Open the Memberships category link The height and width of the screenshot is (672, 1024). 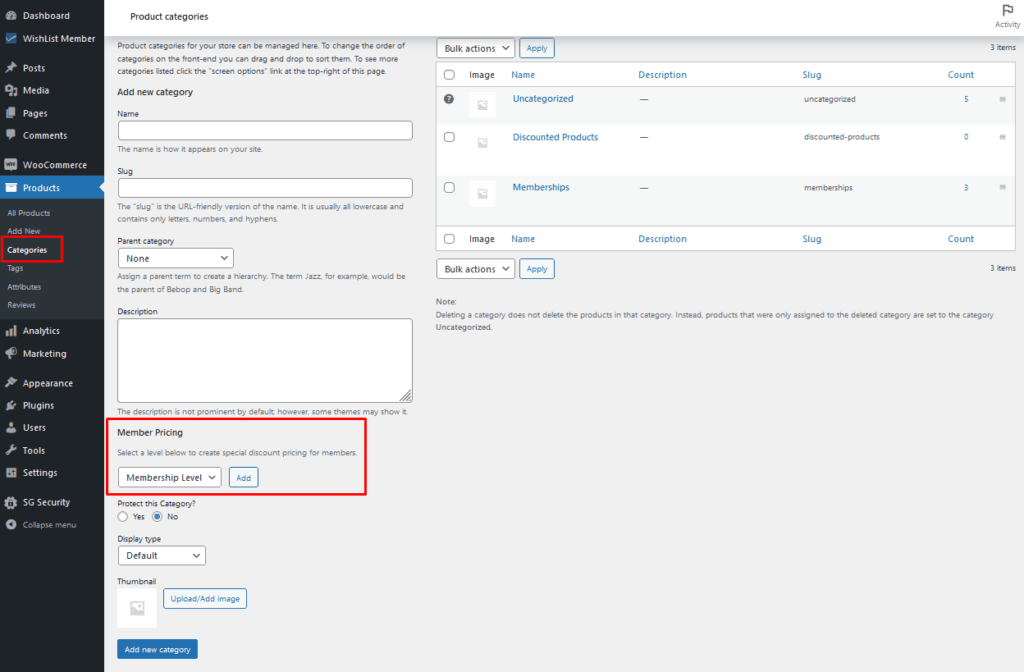541,187
